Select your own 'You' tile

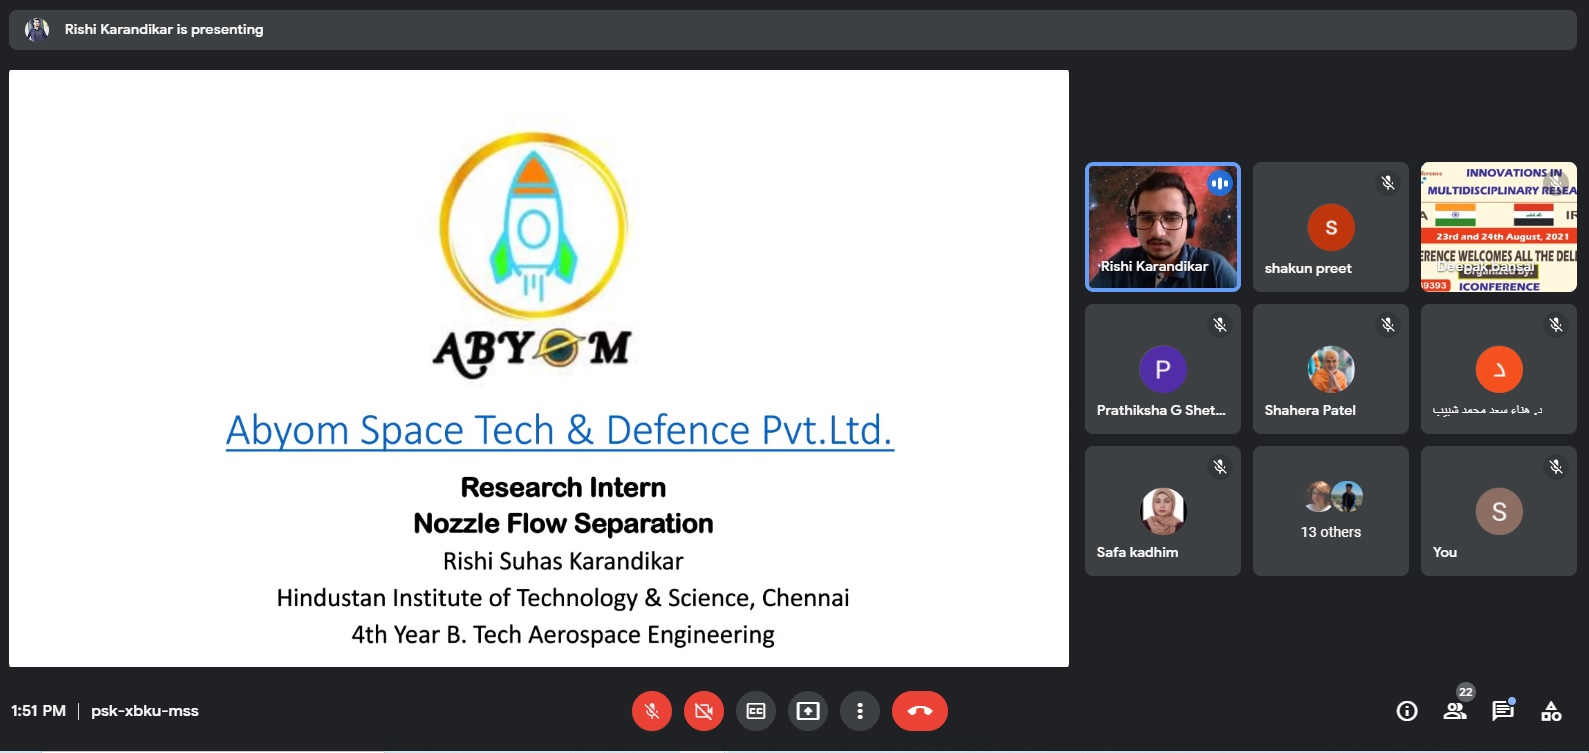click(x=1499, y=511)
